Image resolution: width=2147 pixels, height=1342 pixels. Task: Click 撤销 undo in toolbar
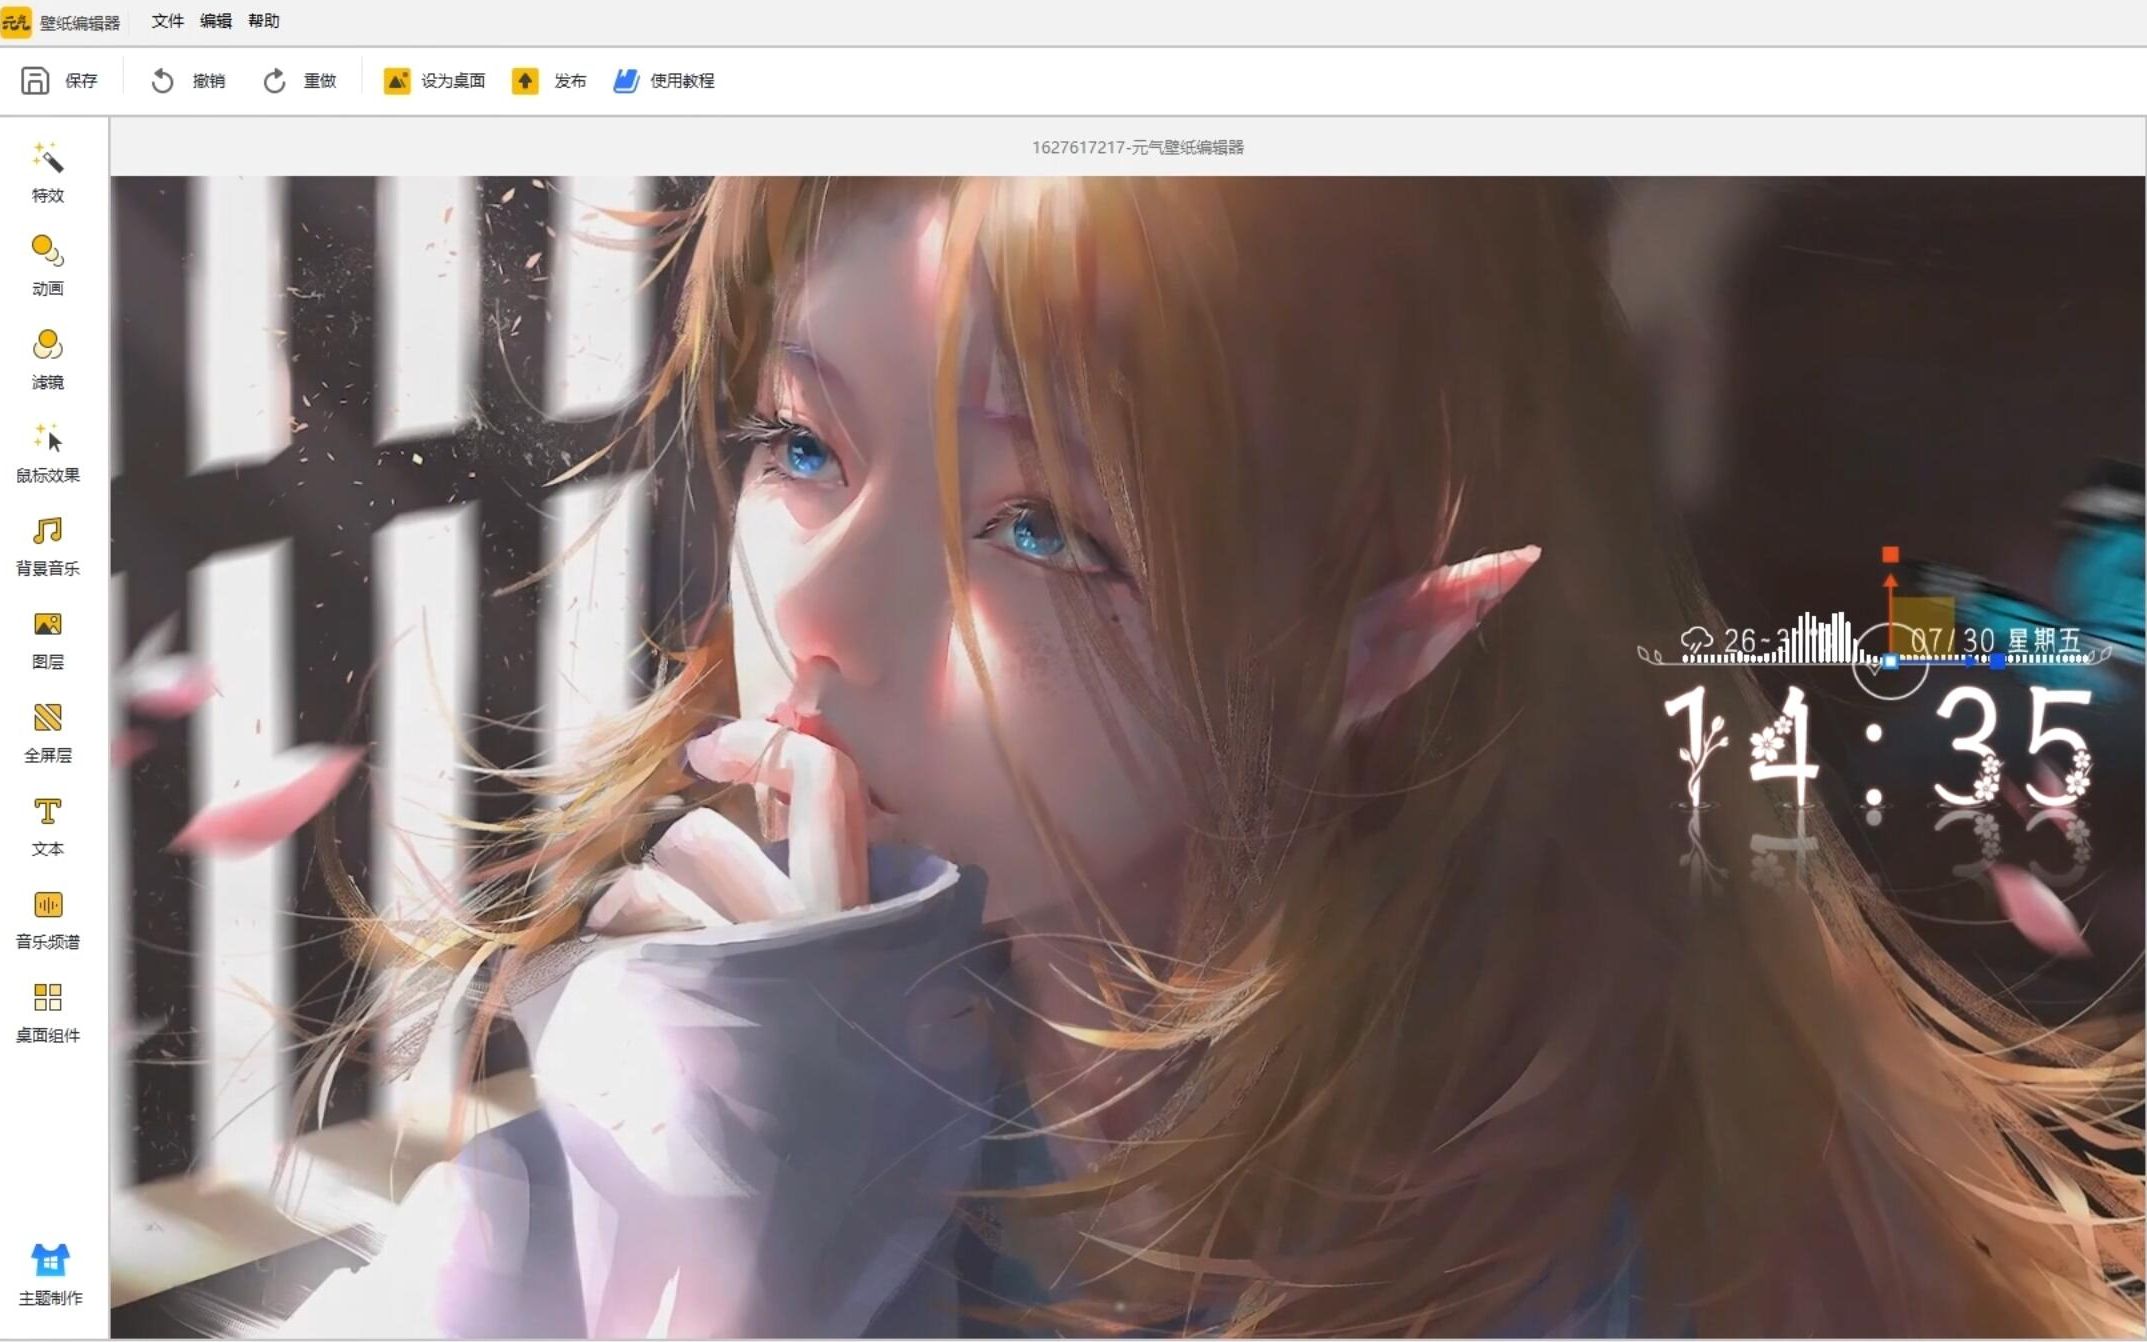click(188, 81)
